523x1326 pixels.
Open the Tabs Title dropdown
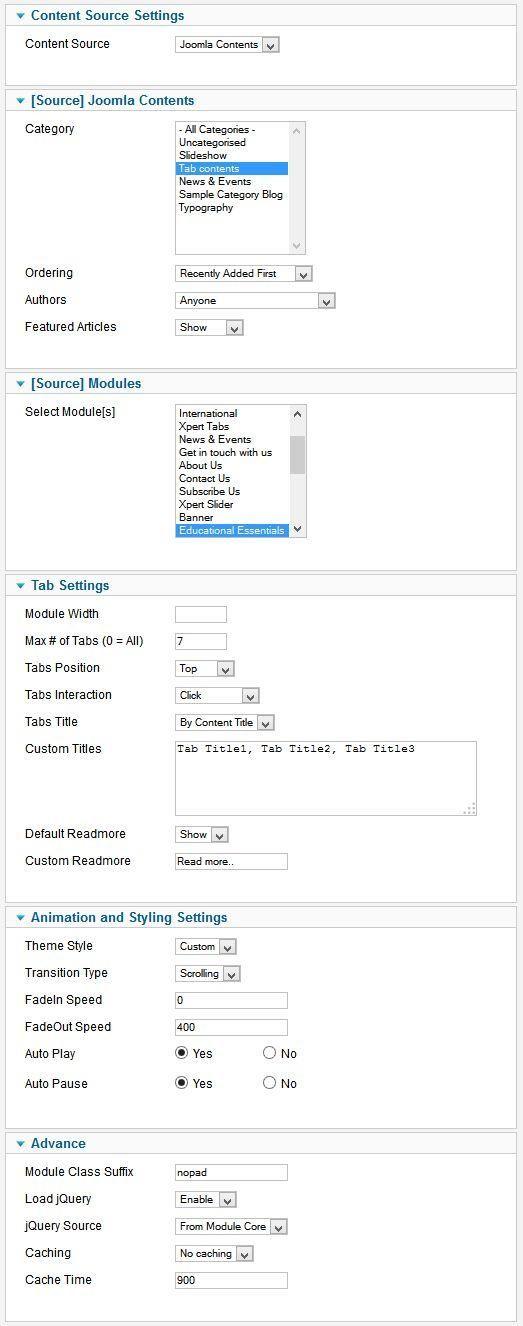point(225,723)
